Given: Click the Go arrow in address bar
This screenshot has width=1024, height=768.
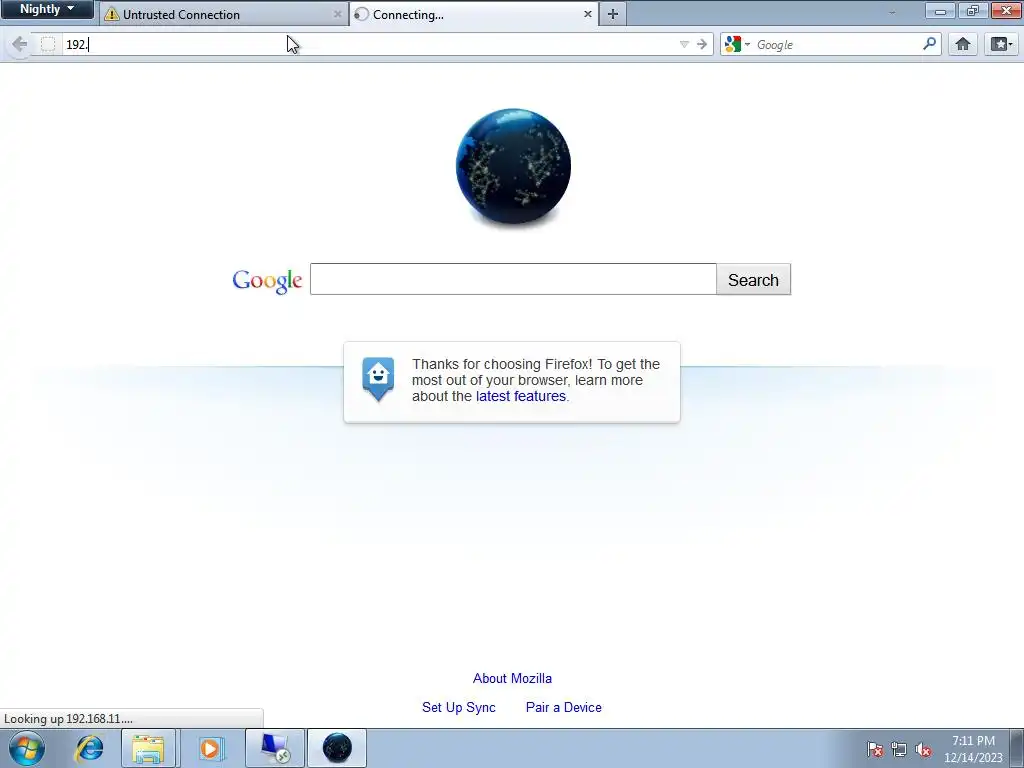Looking at the screenshot, I should click(x=702, y=44).
